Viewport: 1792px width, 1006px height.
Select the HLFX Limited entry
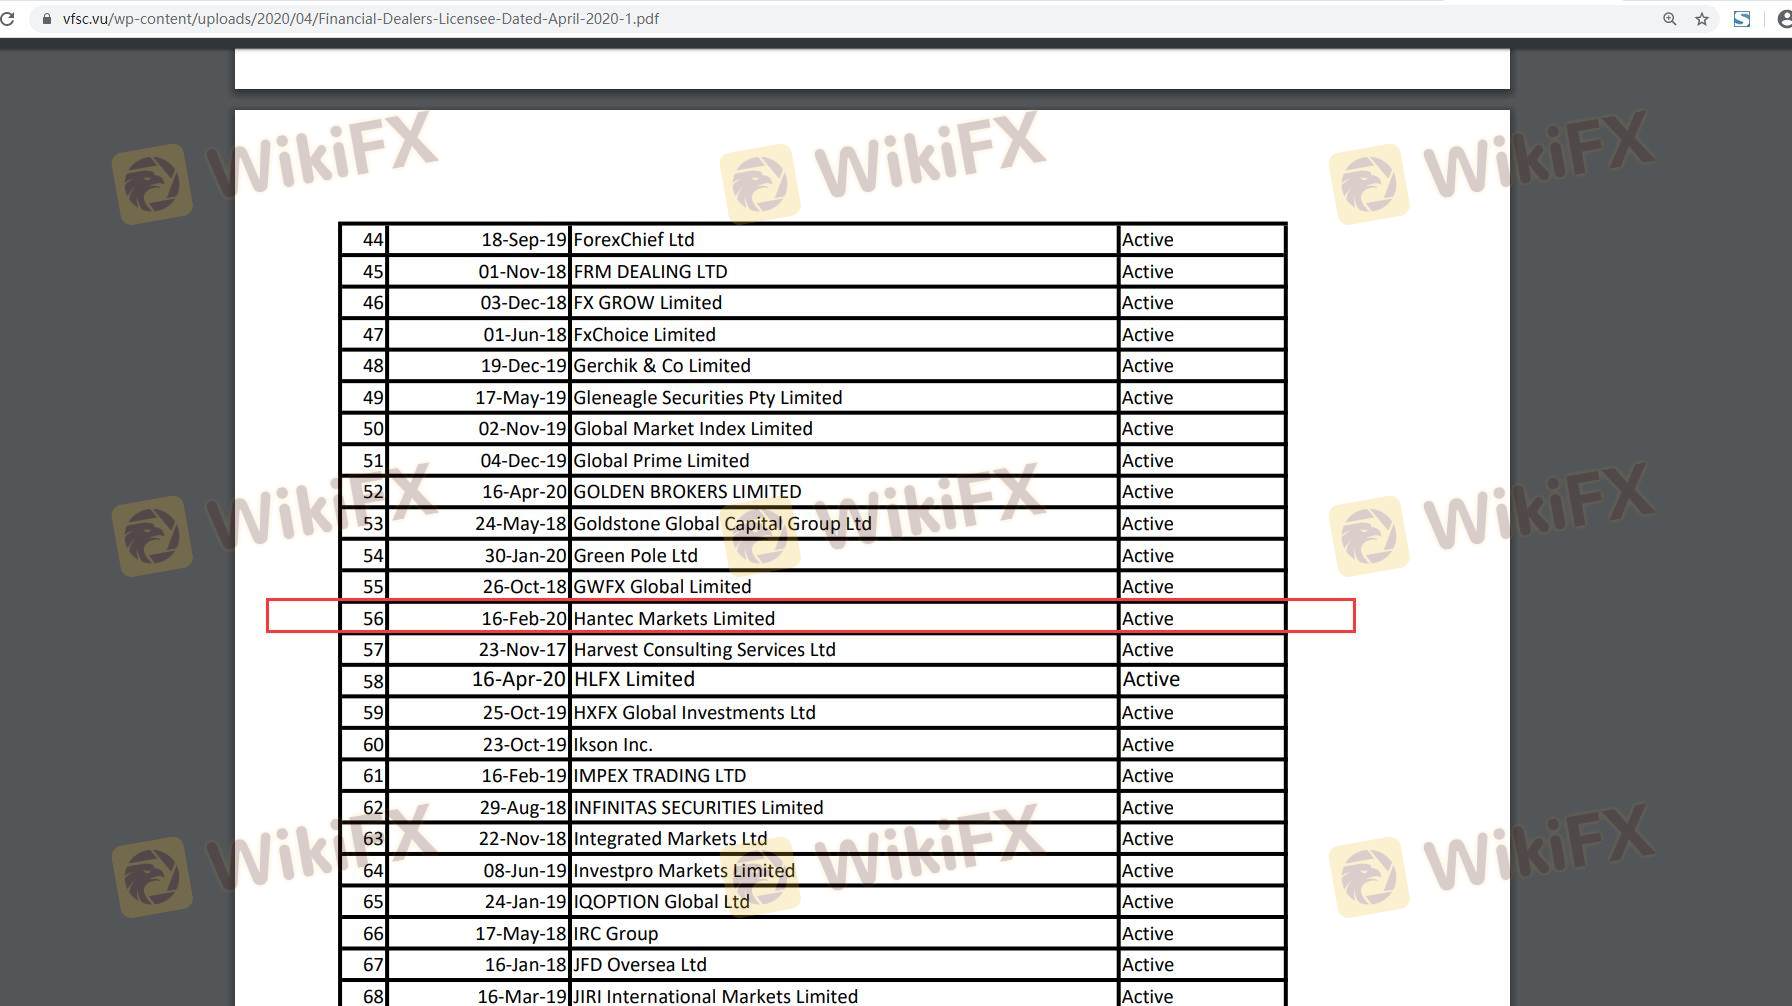point(634,680)
